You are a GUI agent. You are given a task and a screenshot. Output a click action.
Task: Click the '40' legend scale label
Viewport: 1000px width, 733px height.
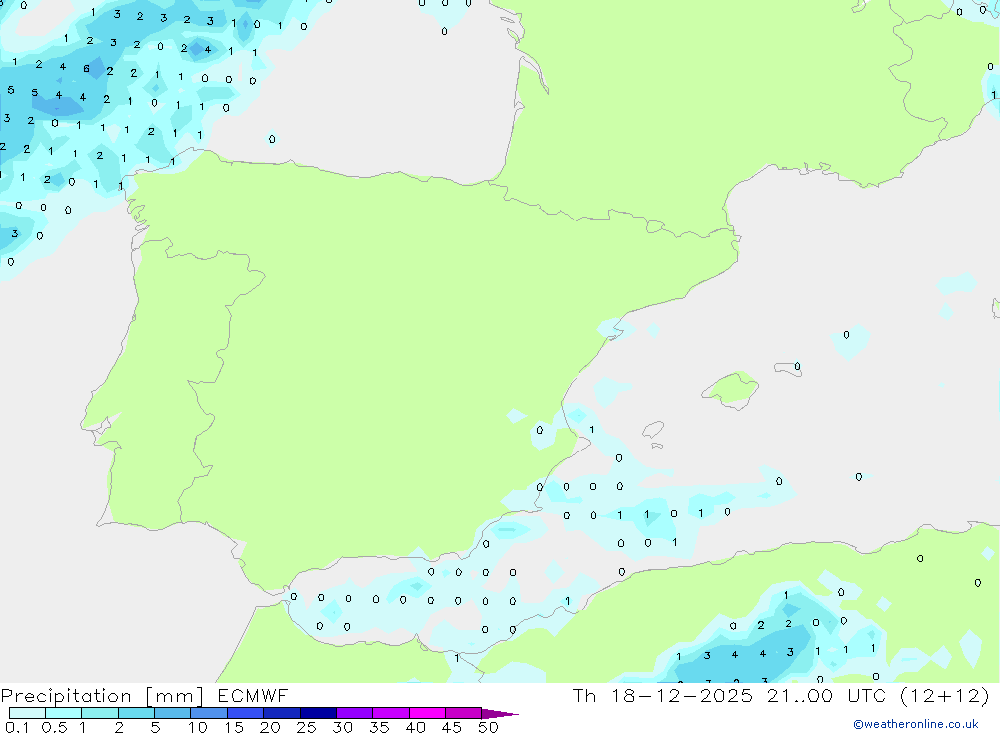(x=415, y=727)
